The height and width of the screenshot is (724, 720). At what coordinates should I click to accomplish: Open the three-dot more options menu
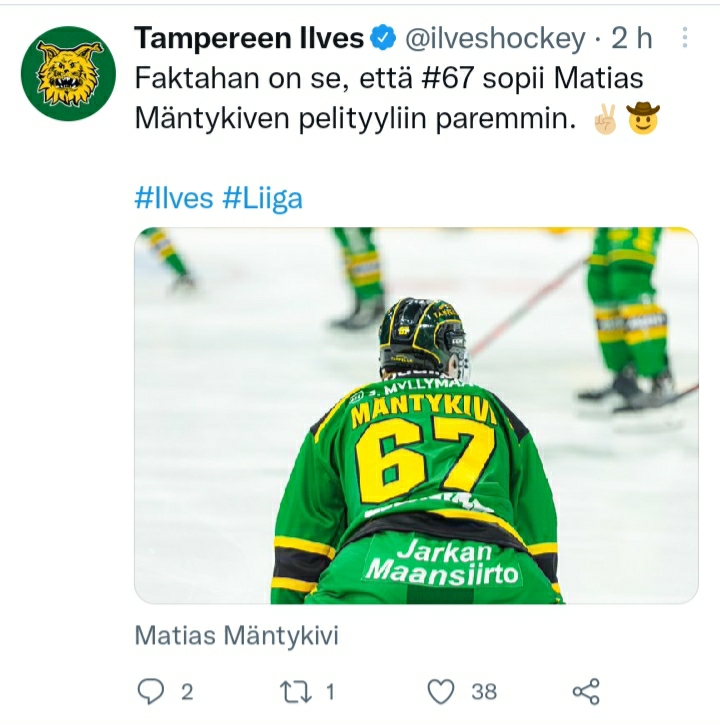[685, 38]
